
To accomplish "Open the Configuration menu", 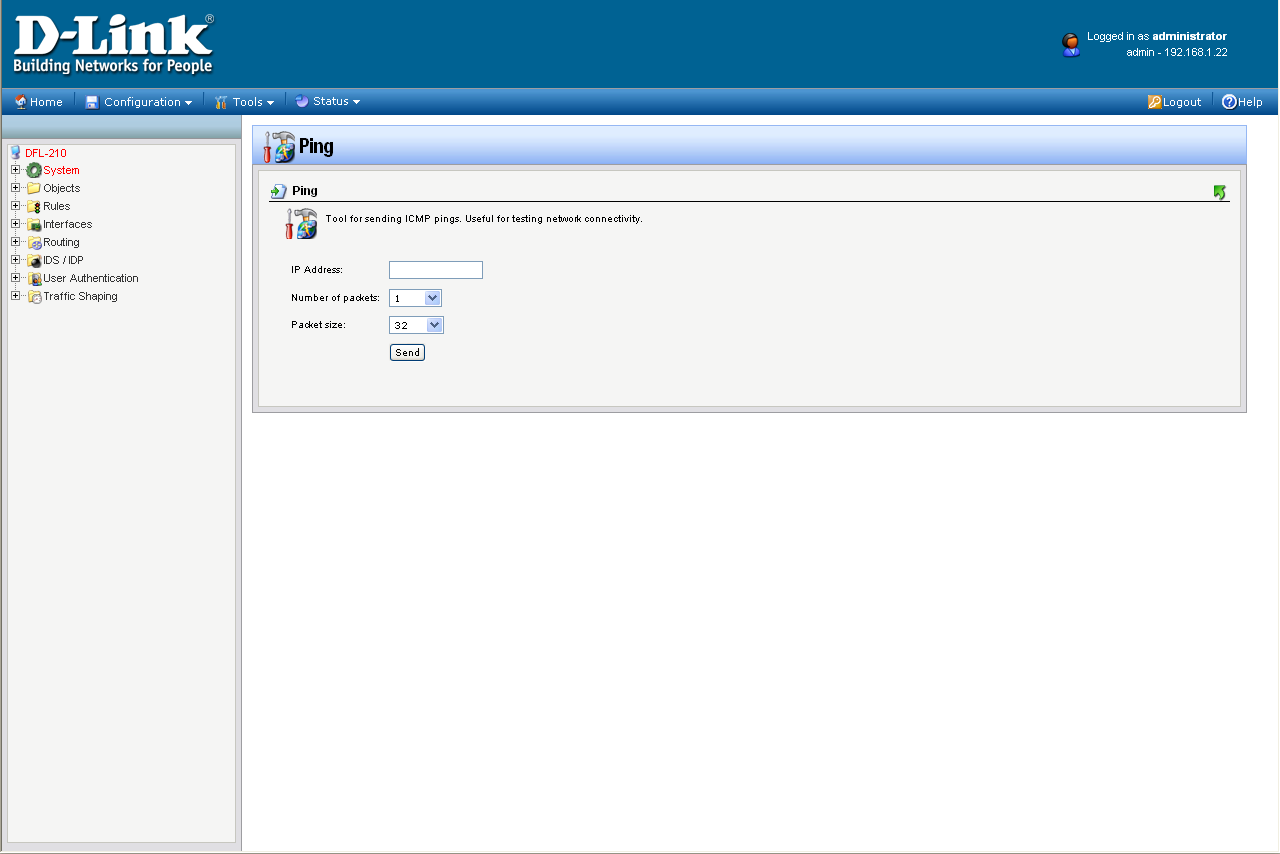I will (x=139, y=102).
